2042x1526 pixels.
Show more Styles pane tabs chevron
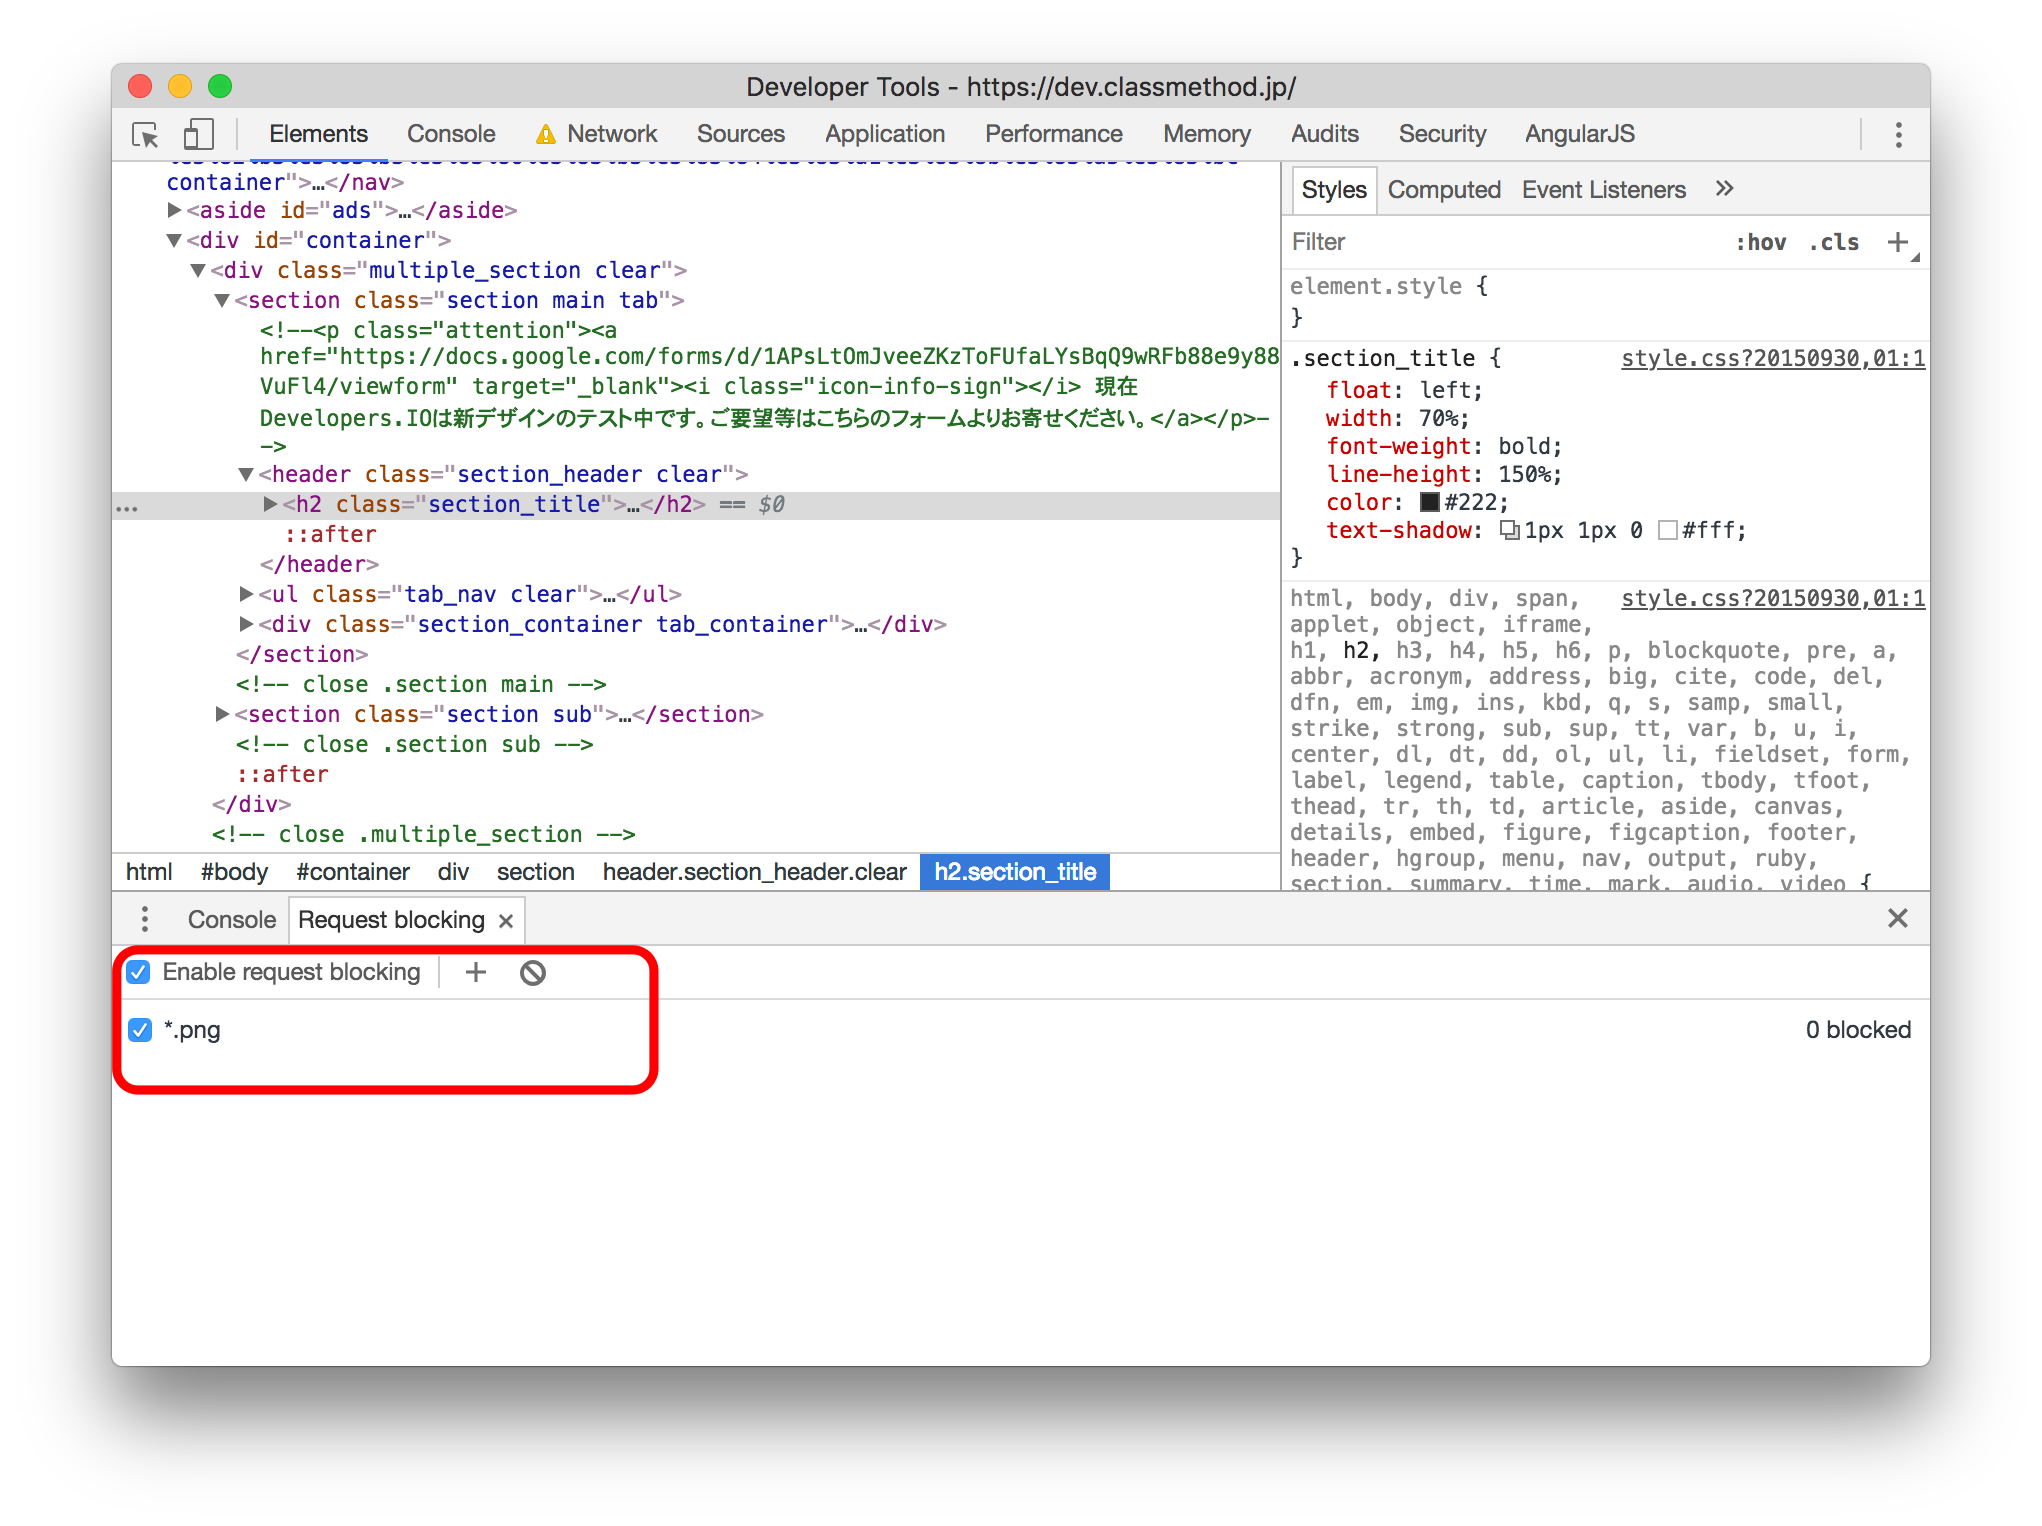[1724, 189]
